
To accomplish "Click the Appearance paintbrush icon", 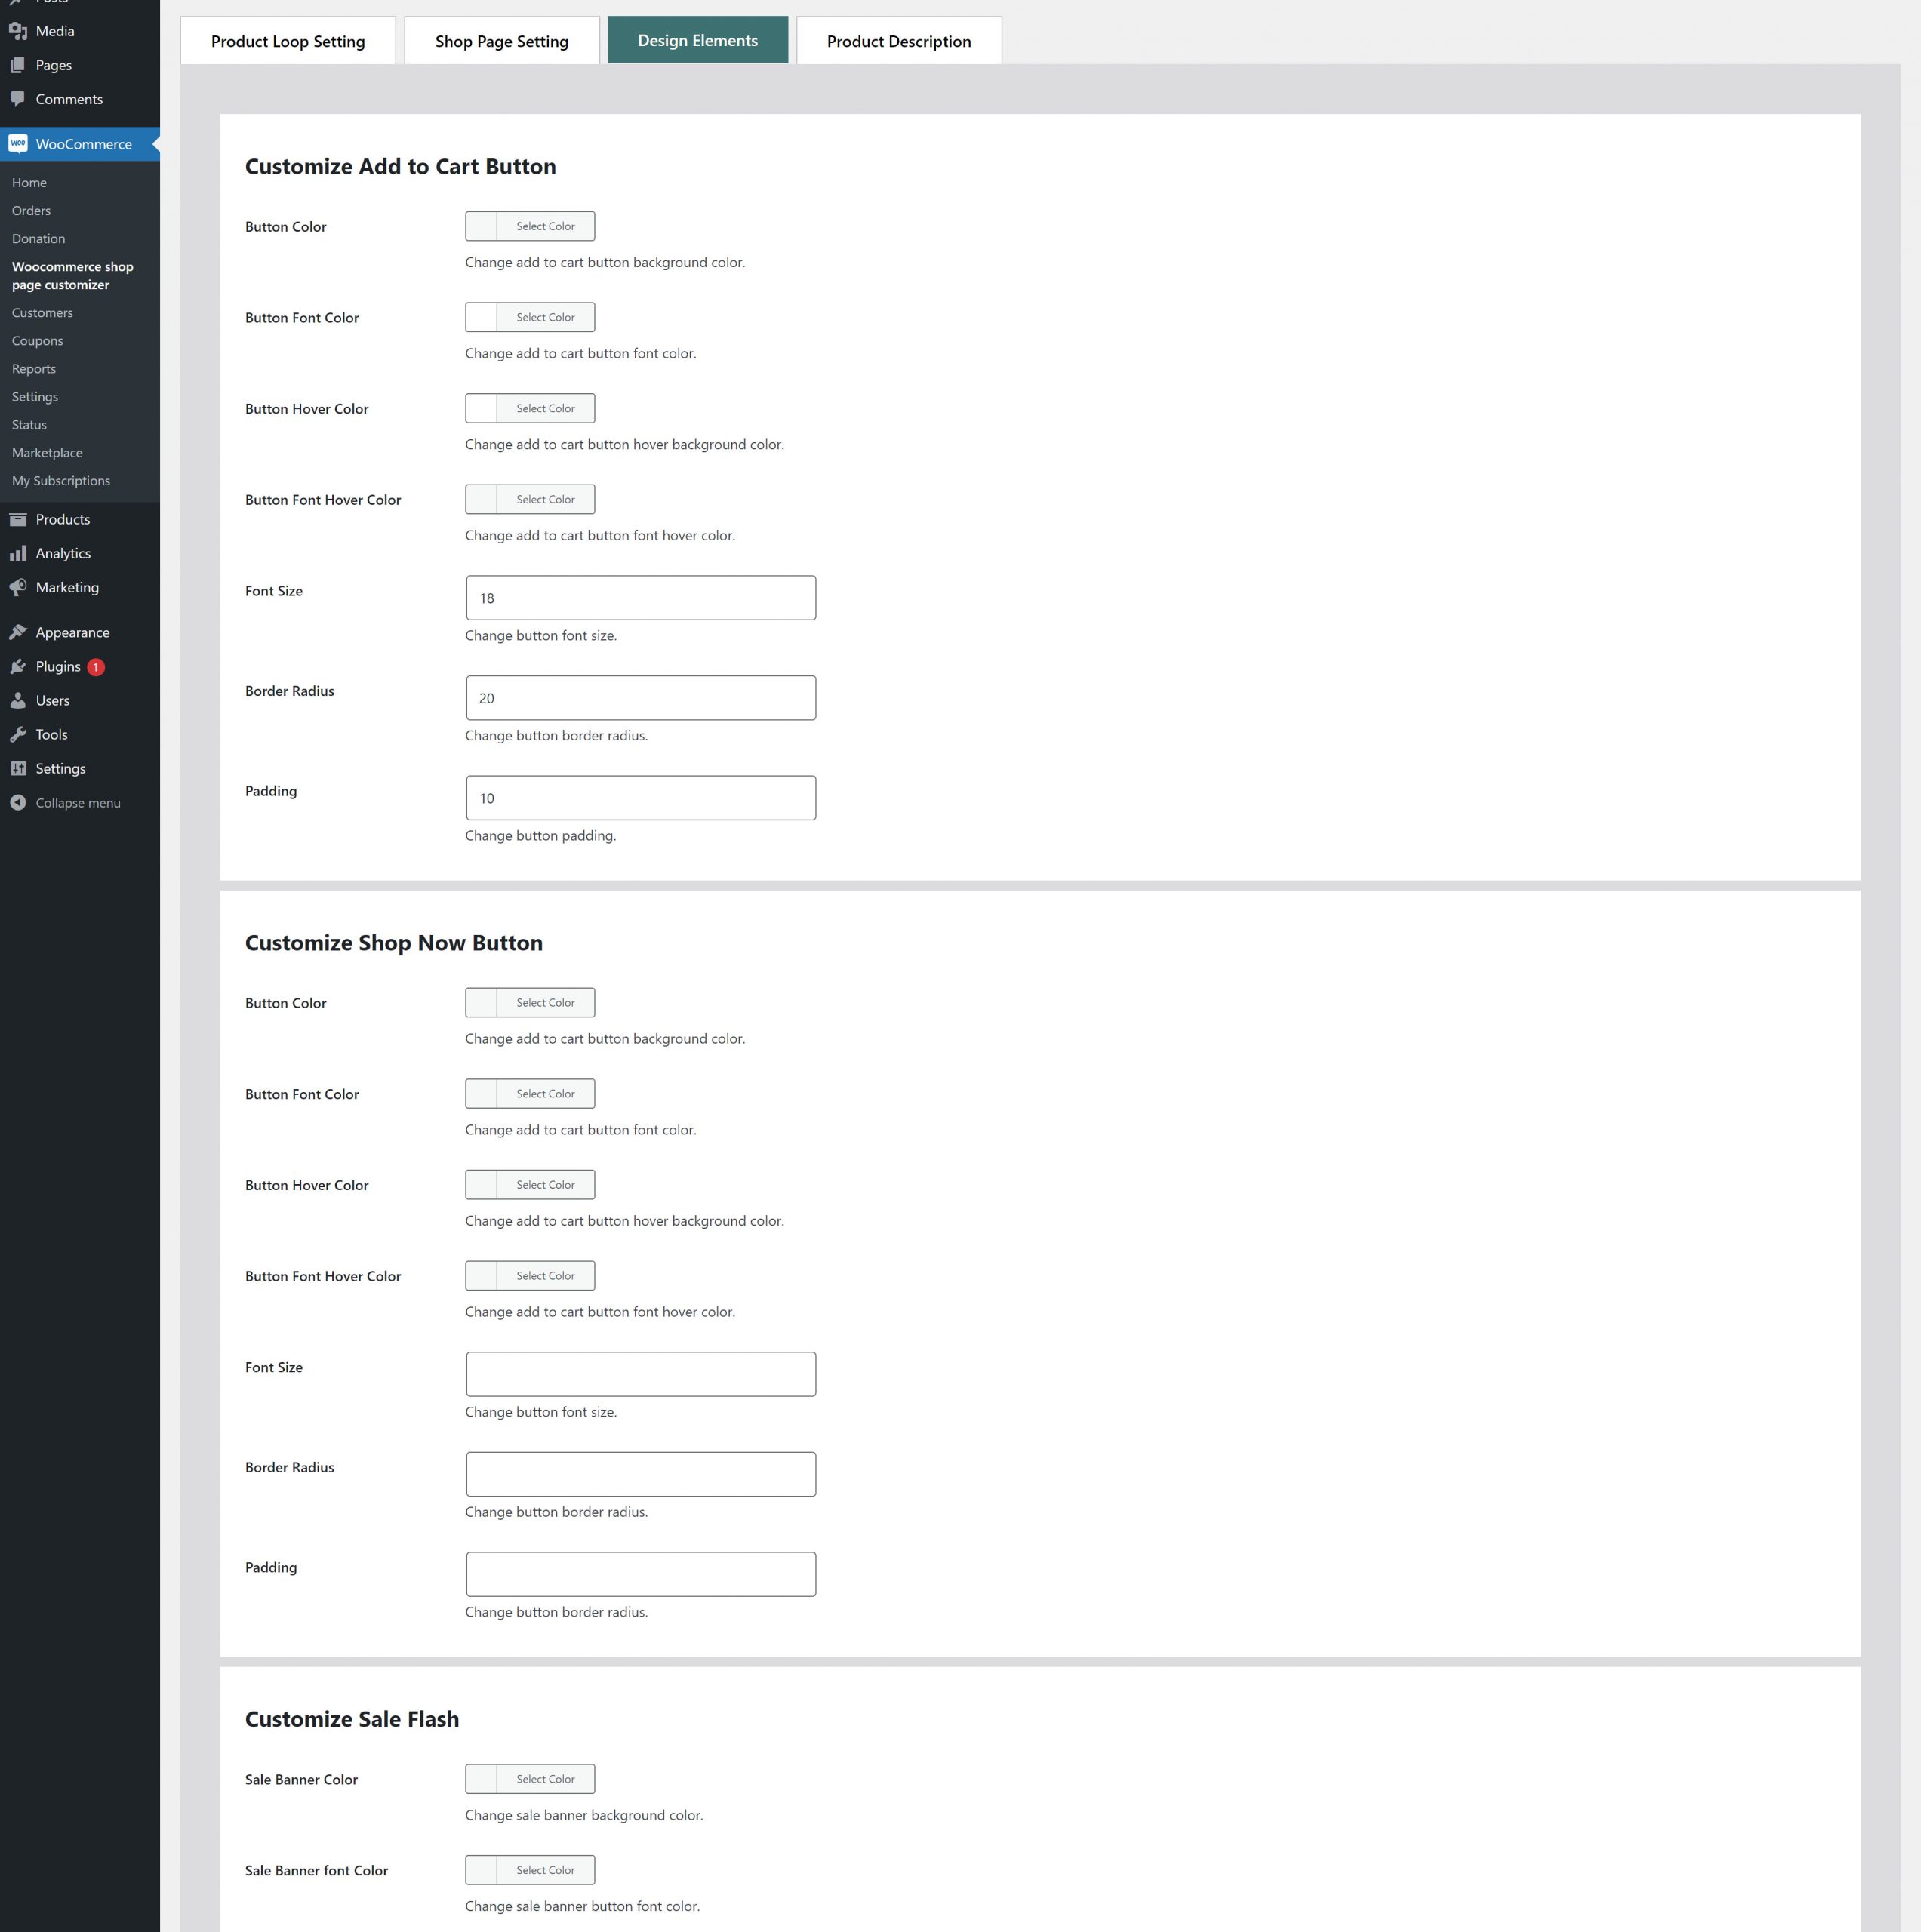I will [x=18, y=632].
